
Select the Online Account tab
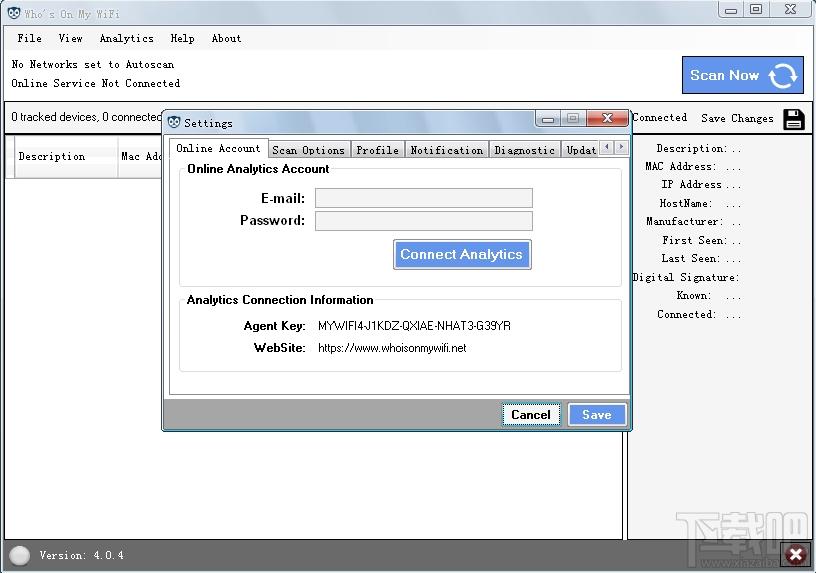pos(218,148)
